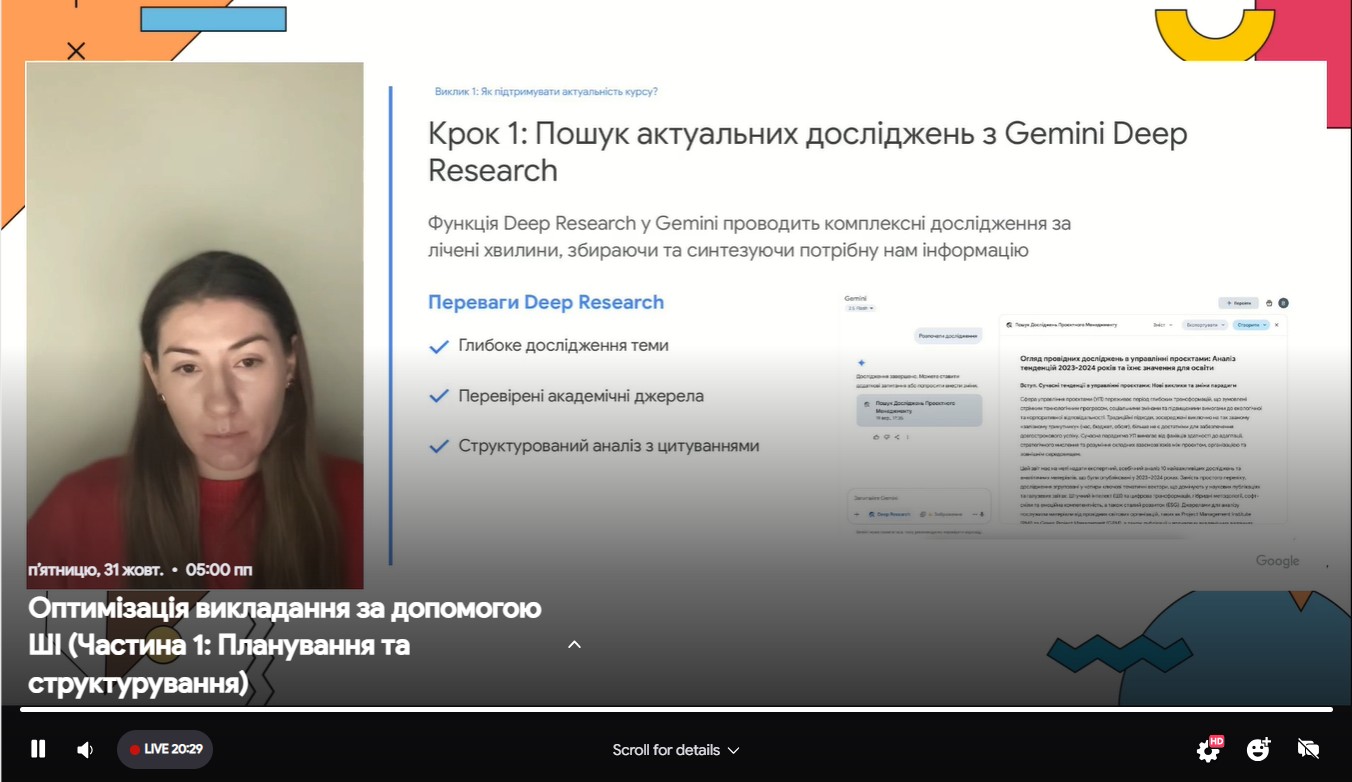Jump to live via the LIVE 20:29 badge
Image resolution: width=1352 pixels, height=782 pixels.
click(x=165, y=749)
